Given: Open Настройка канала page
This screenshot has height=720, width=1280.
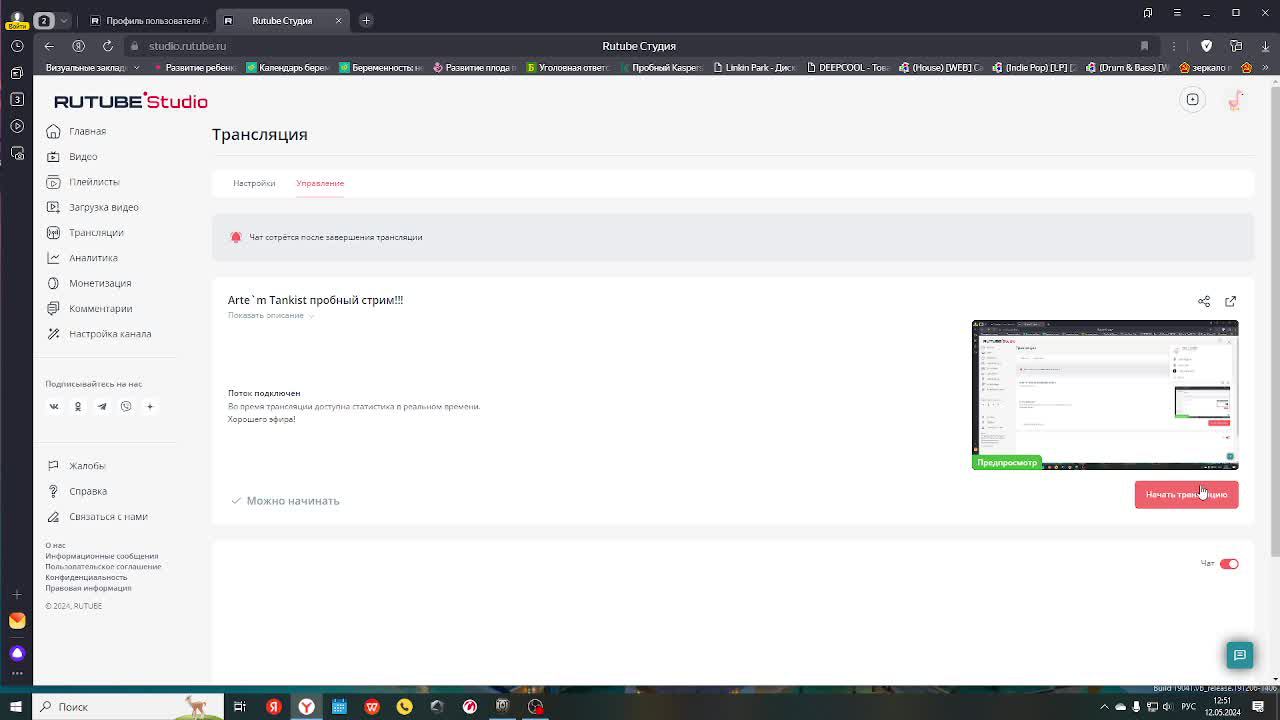Looking at the screenshot, I should pyautogui.click(x=99, y=334).
